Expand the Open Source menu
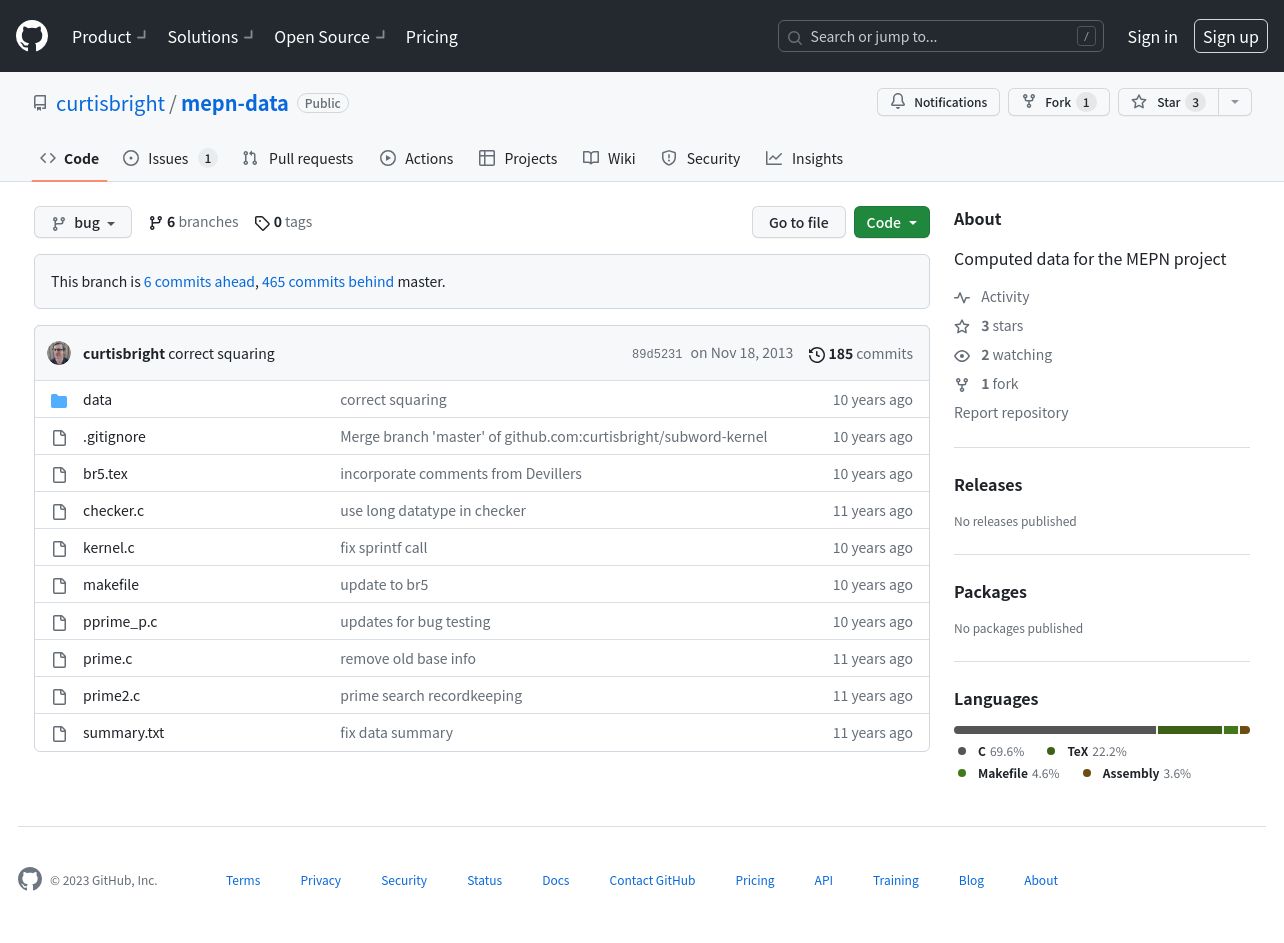This screenshot has height=943, width=1284. click(330, 36)
